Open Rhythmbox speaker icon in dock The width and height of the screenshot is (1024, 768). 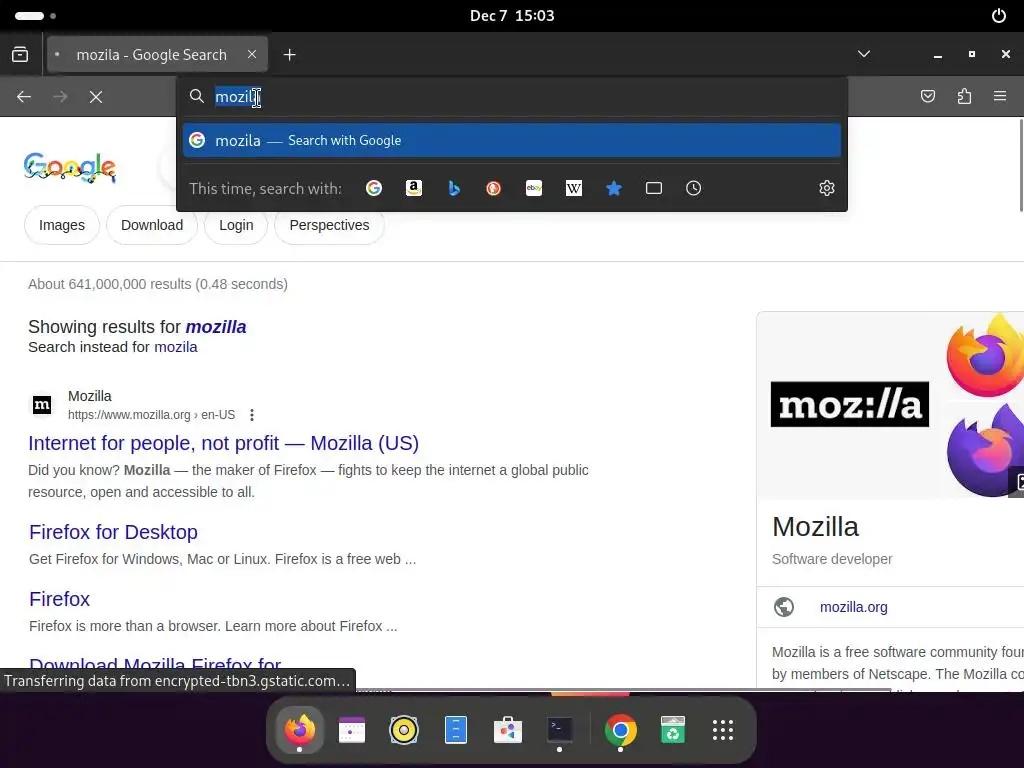pos(404,729)
